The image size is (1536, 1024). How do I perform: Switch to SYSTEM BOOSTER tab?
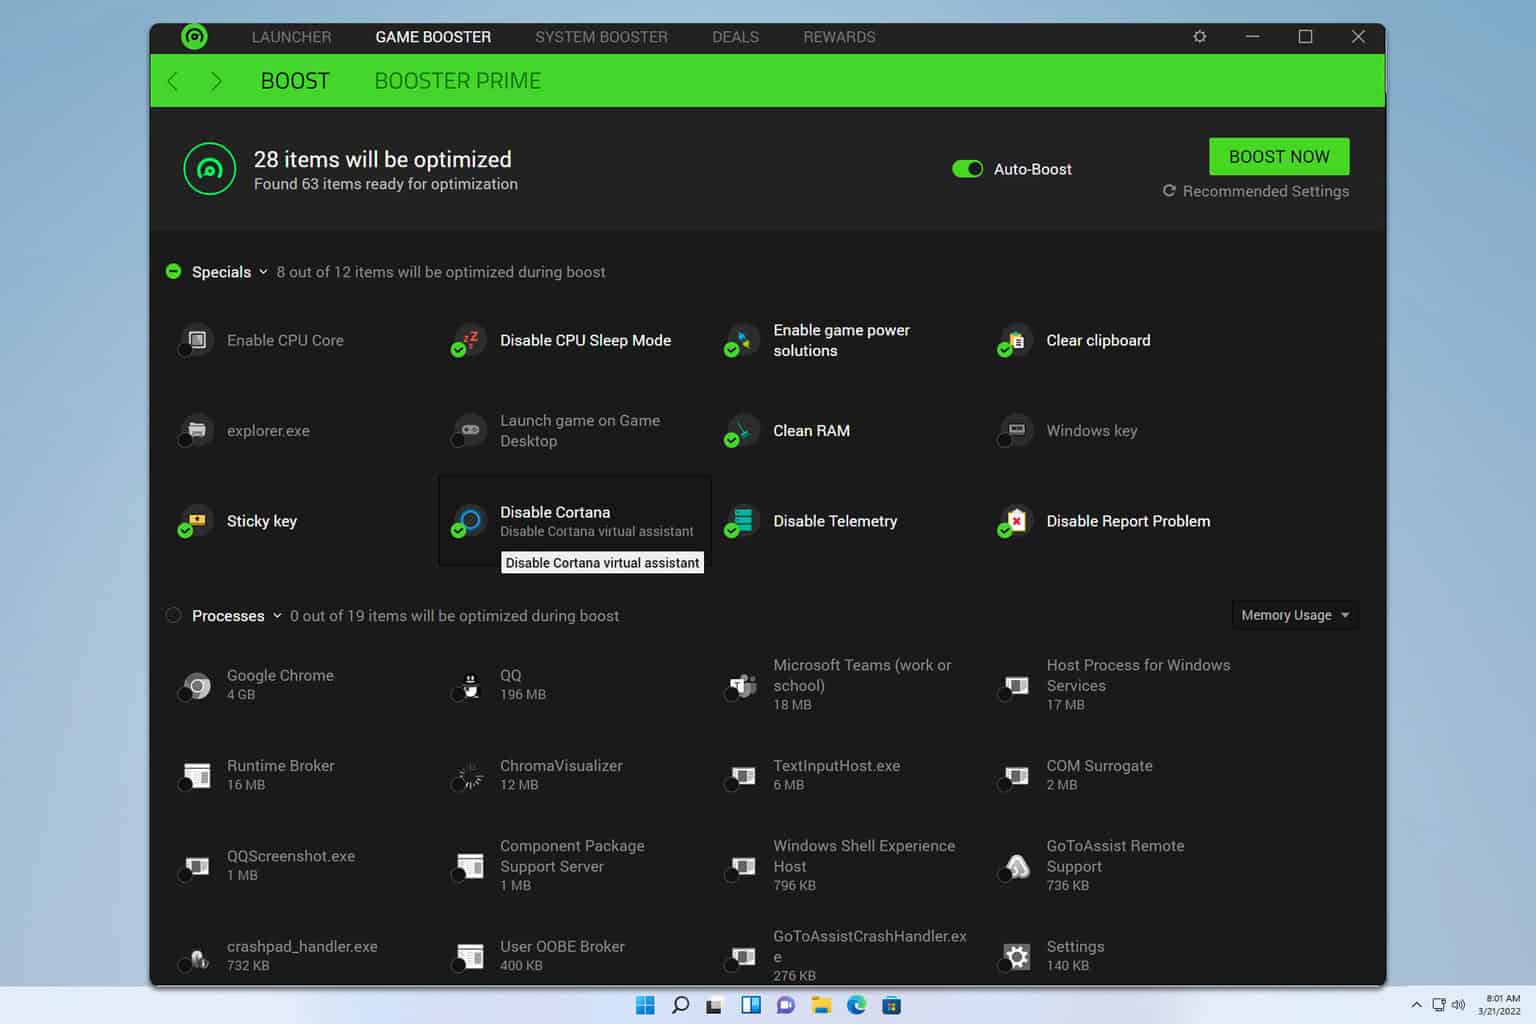(x=601, y=37)
